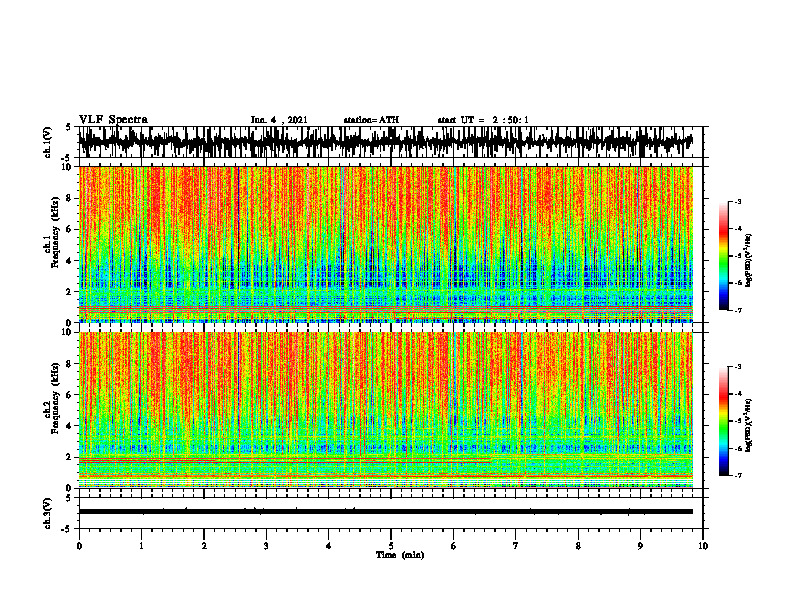
Task: Click the lower colorbar next to ch.2 spectrogram
Action: pos(723,421)
